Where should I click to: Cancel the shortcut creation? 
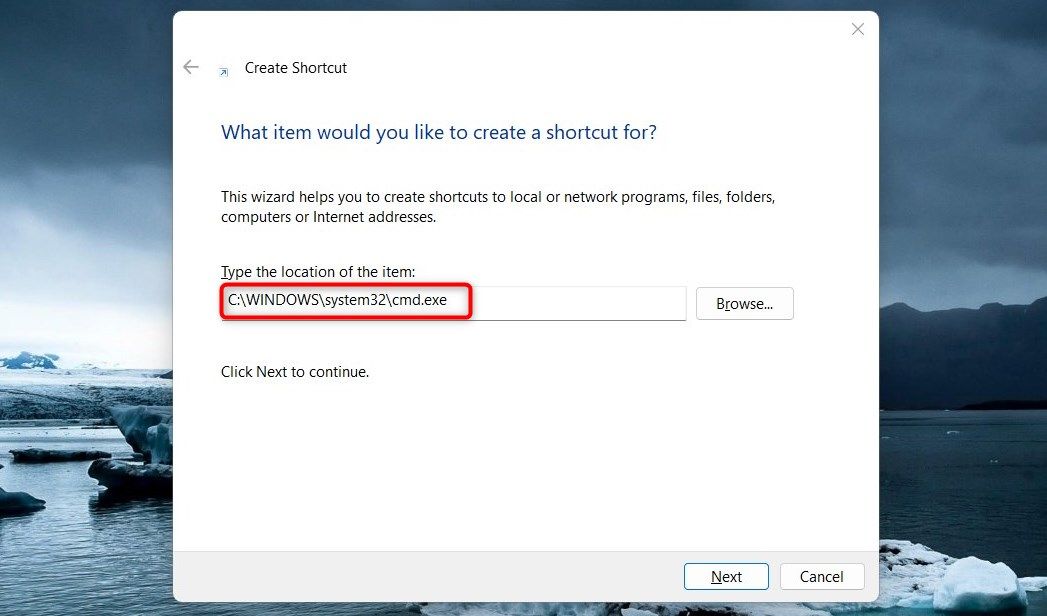point(822,577)
